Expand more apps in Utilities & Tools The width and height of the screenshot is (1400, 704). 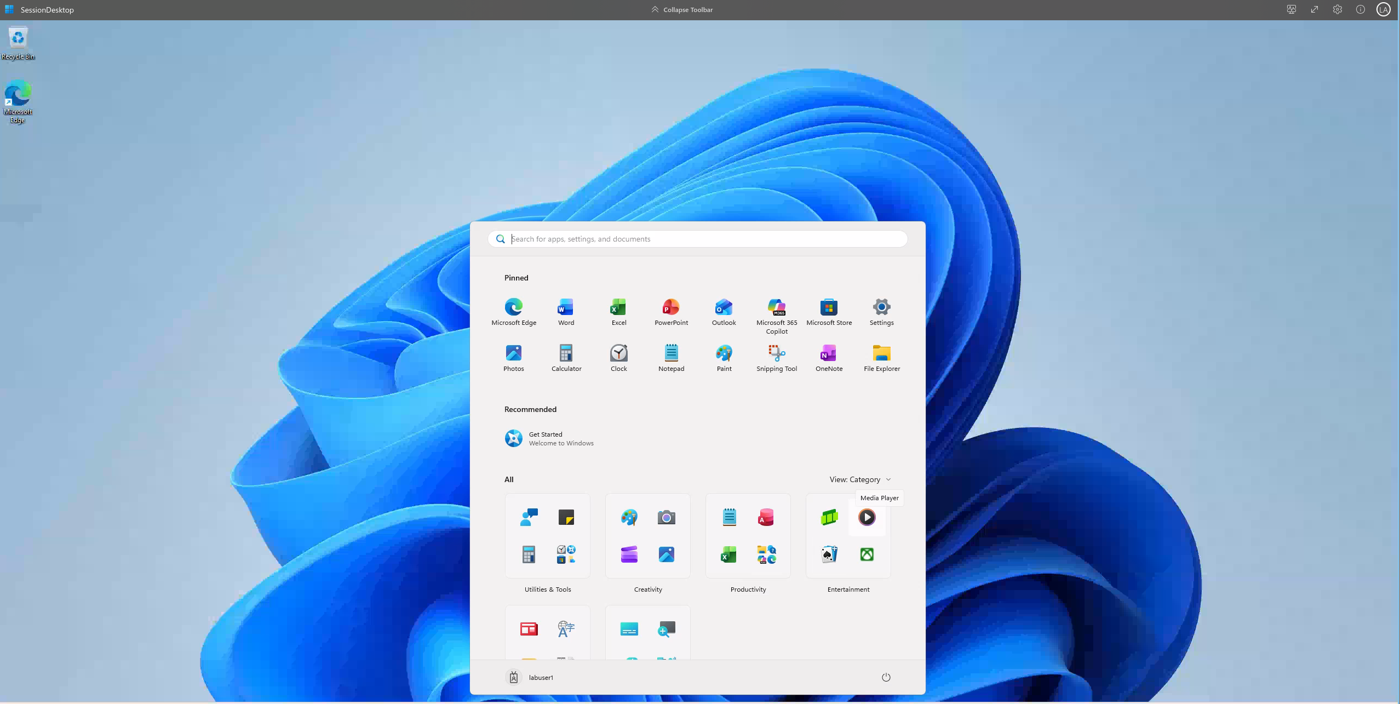(566, 555)
